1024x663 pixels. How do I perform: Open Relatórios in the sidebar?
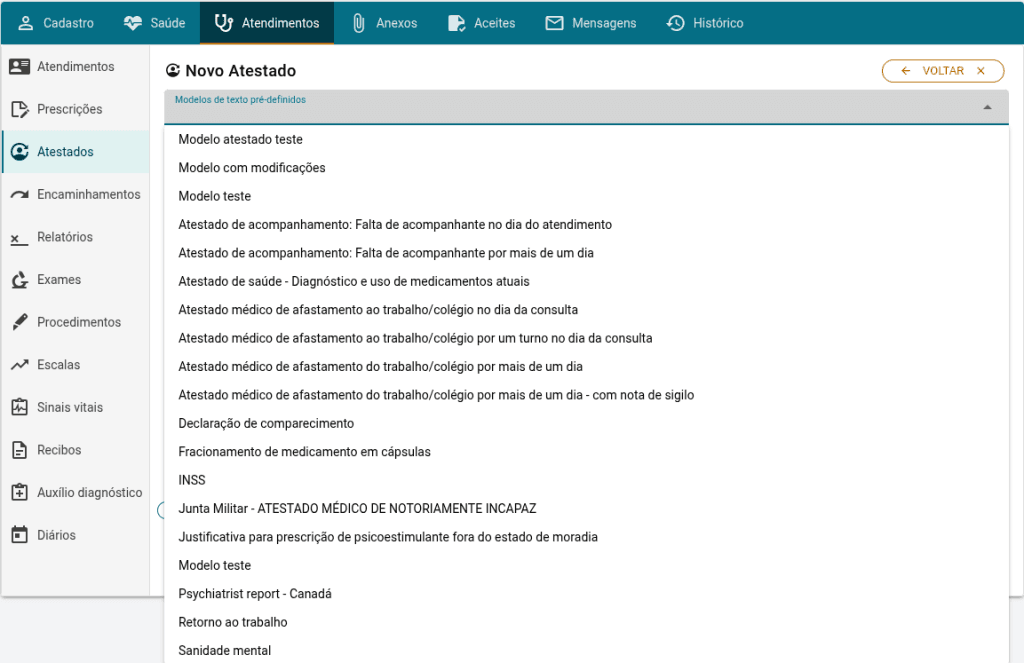(x=76, y=237)
